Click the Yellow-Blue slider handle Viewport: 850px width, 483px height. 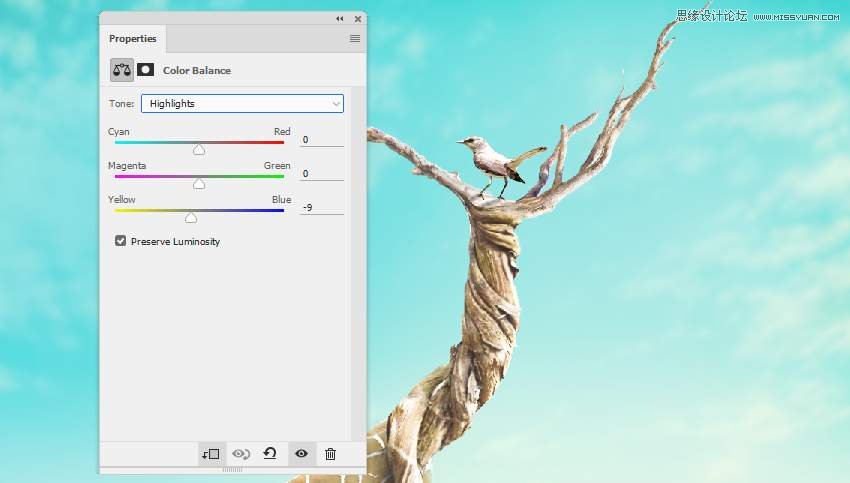coord(191,217)
